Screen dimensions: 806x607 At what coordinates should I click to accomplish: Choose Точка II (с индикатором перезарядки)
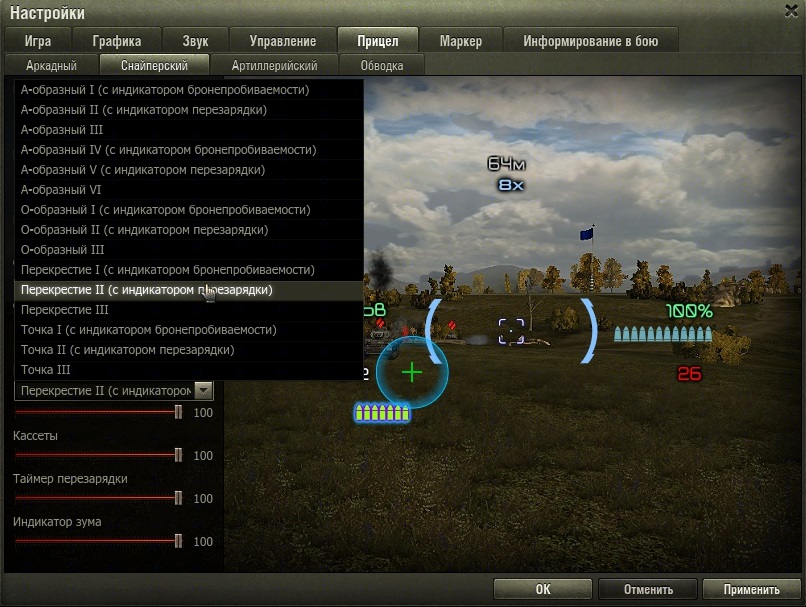[189, 351]
